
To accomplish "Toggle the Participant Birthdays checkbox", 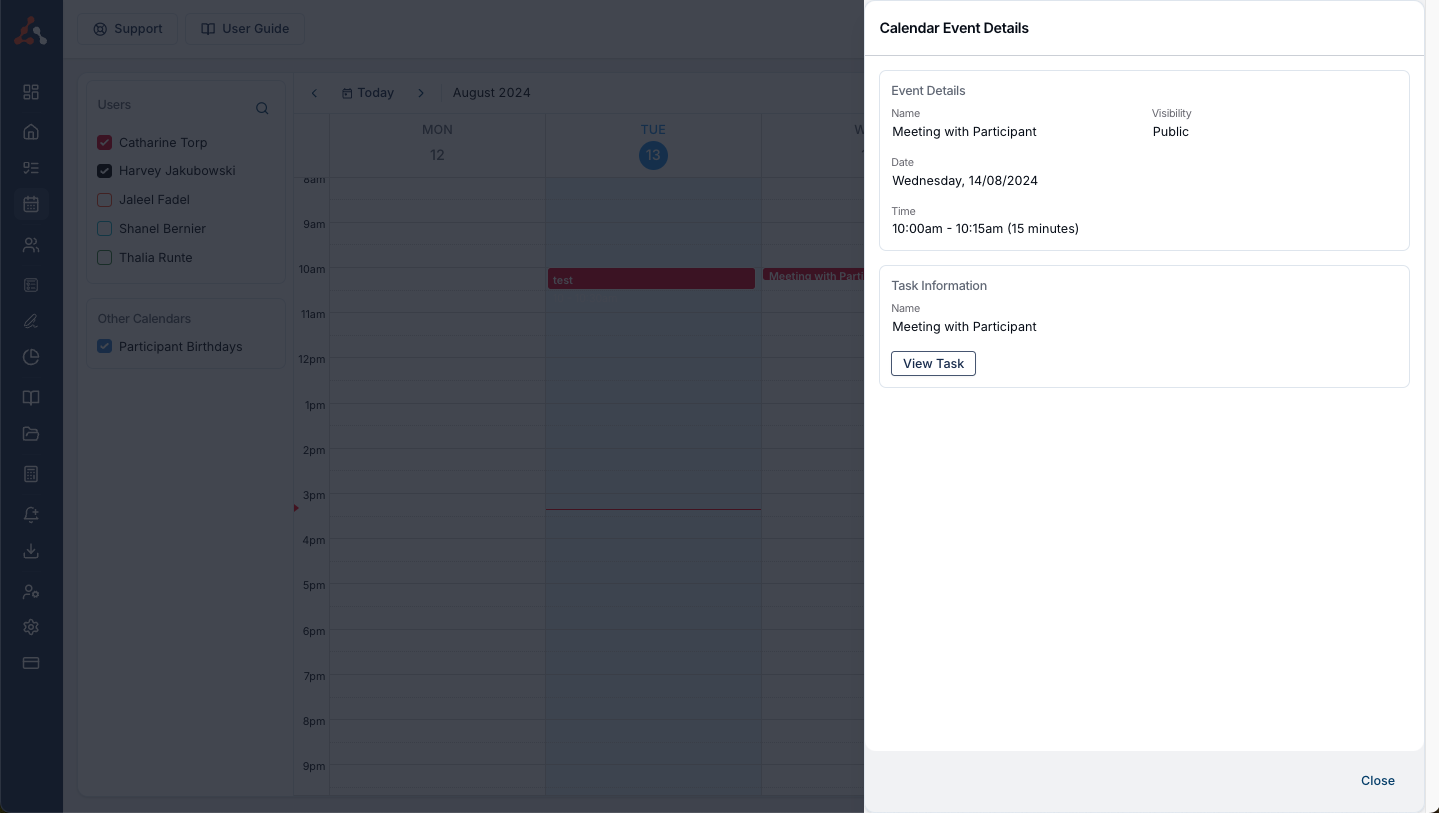I will (x=105, y=347).
